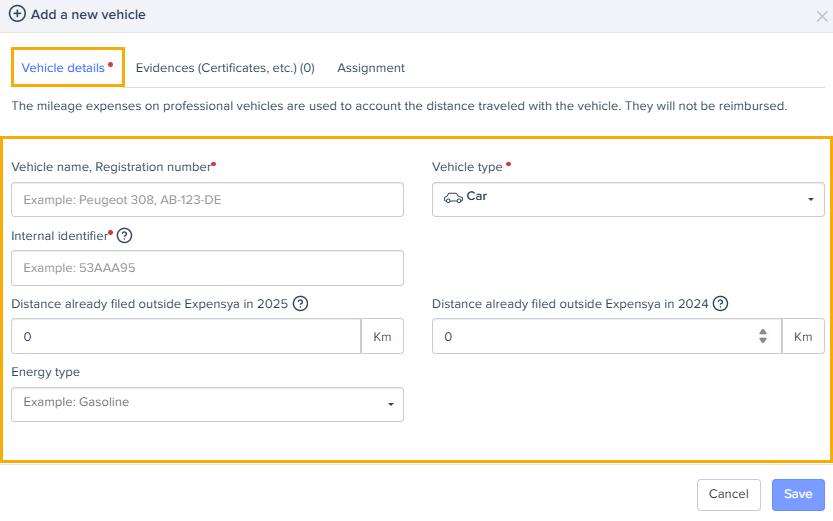Focus the Vehicle name, Registration number field
Viewport: 833px width, 521px height.
coord(207,200)
